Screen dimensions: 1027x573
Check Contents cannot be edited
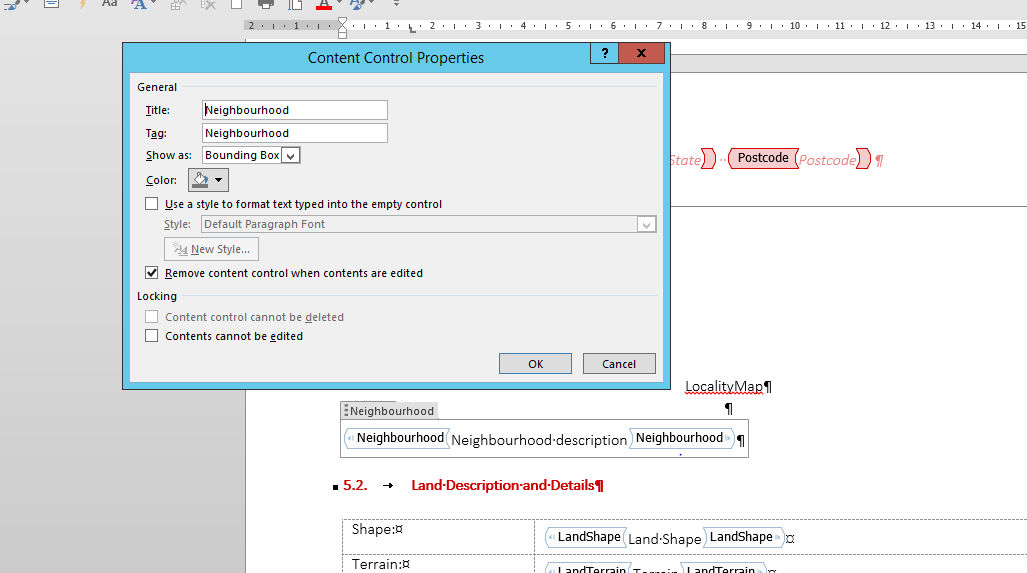click(x=151, y=335)
